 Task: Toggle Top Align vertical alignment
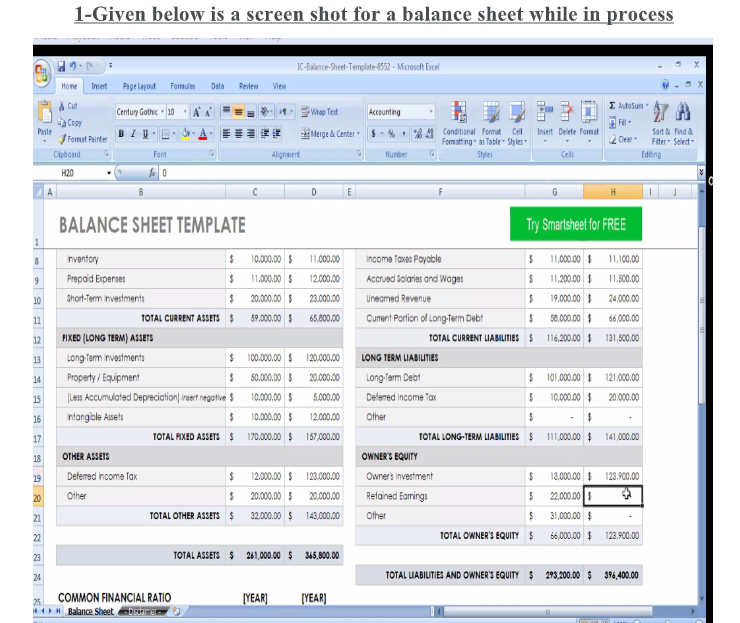tap(227, 112)
